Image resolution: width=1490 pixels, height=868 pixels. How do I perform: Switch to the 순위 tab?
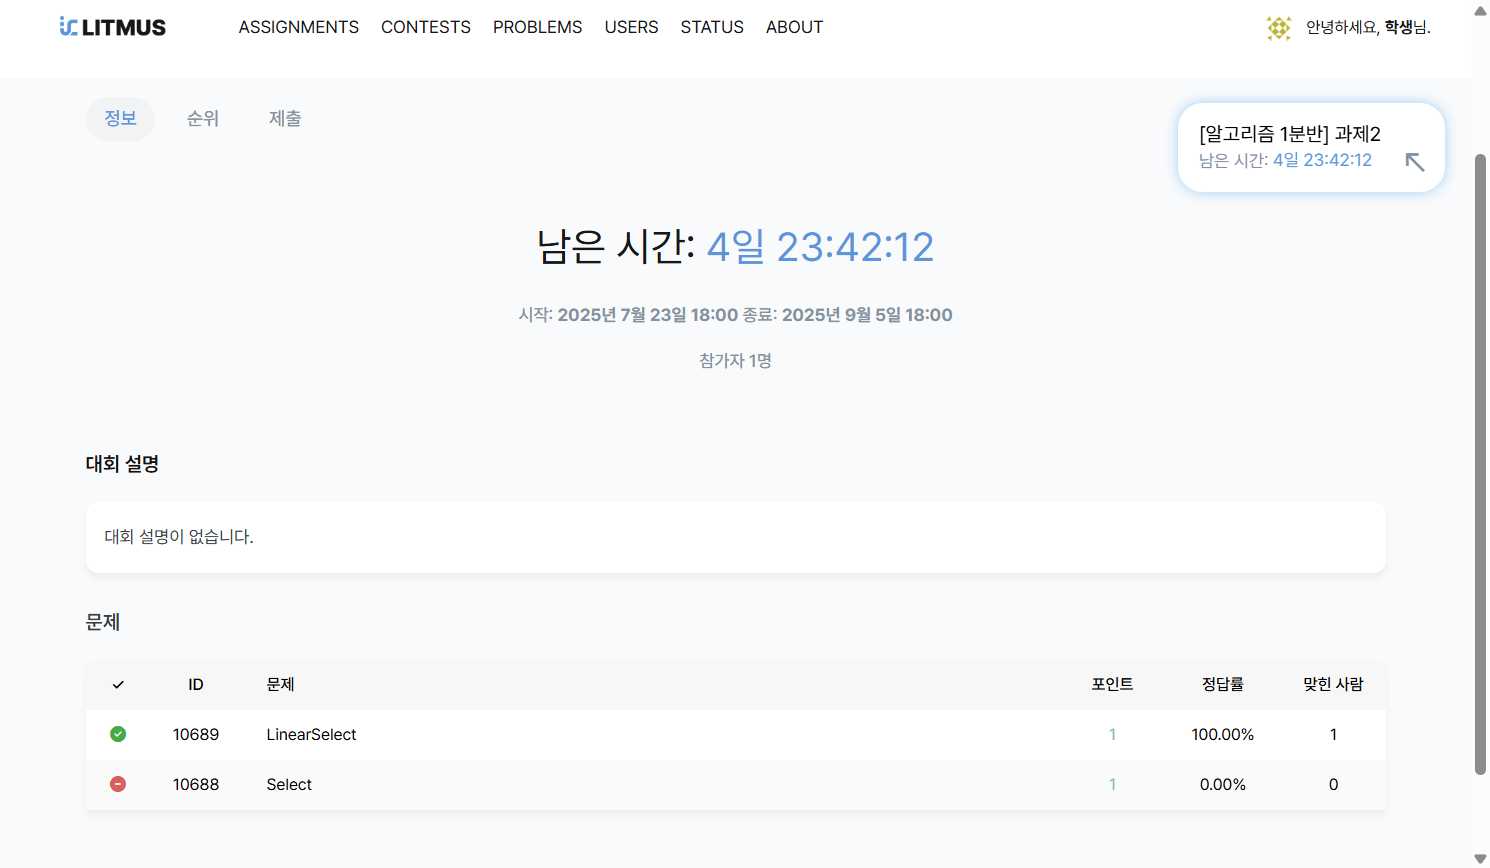[x=203, y=118]
